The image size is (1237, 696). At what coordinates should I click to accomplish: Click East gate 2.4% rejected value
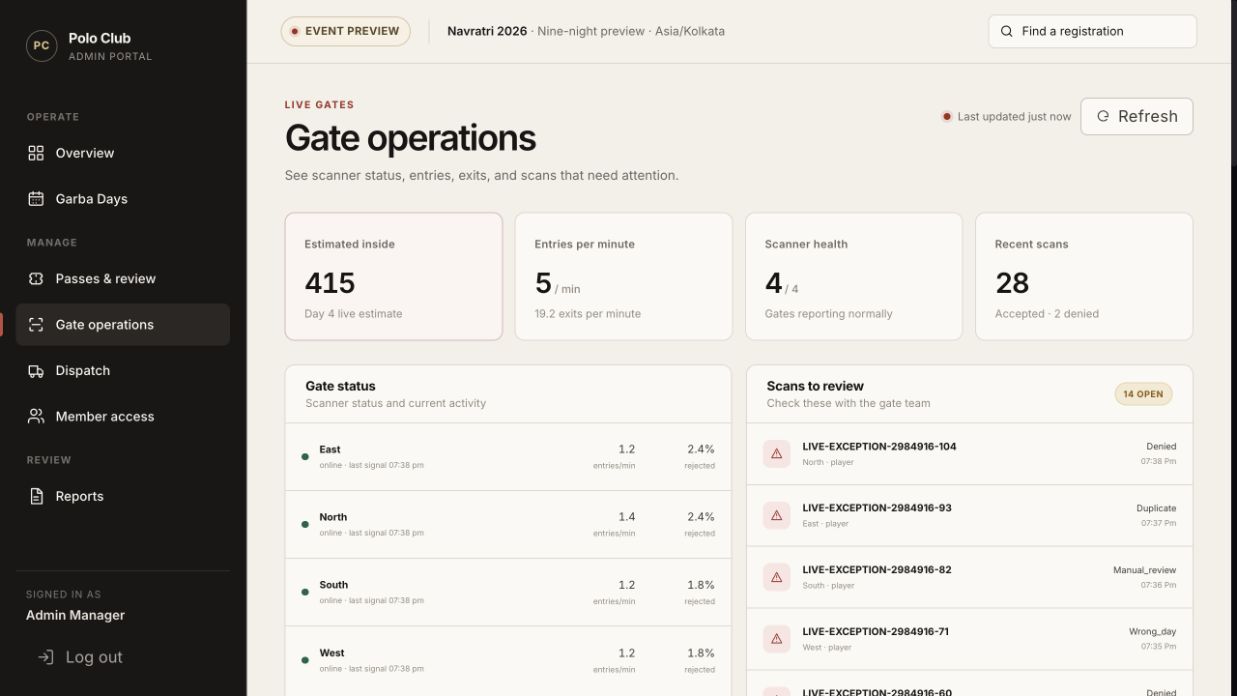click(x=700, y=450)
